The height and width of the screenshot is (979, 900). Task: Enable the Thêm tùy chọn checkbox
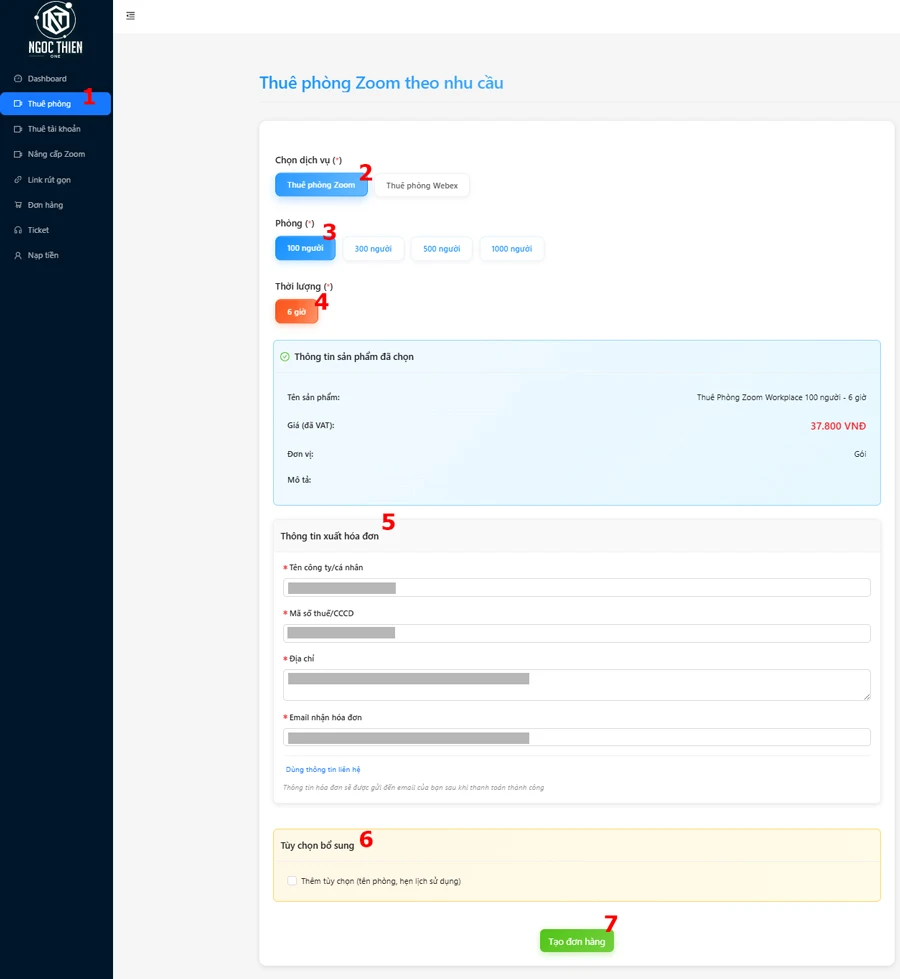pos(292,881)
